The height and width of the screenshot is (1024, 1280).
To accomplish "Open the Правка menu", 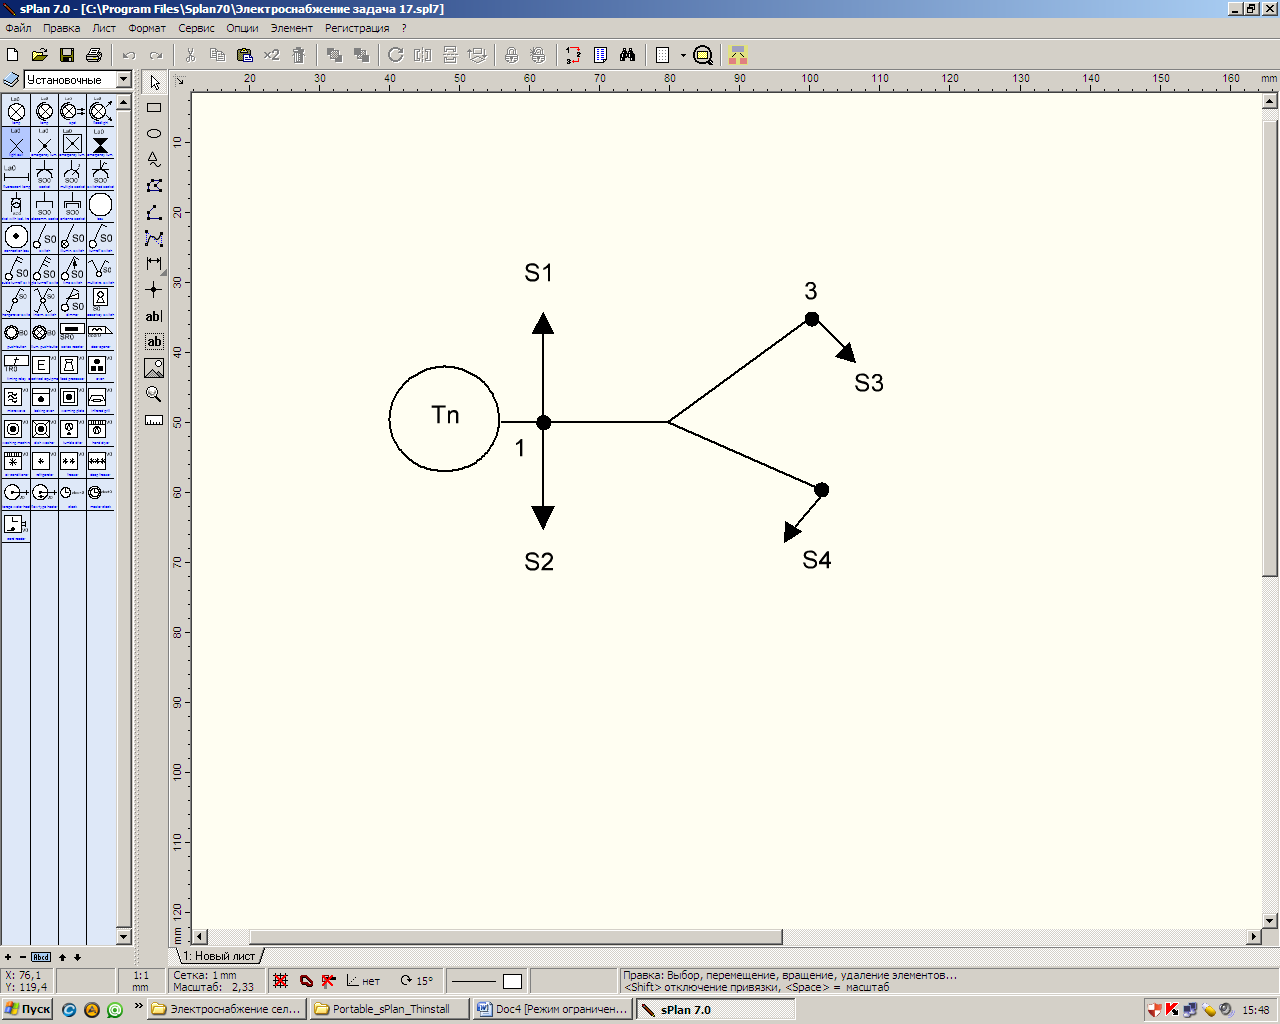I will click(x=62, y=28).
